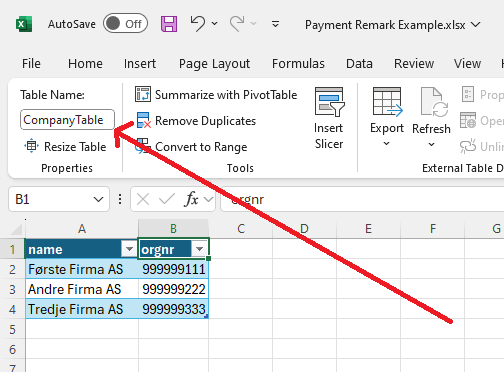Expand the Refresh dropdown arrow
The width and height of the screenshot is (504, 372).
coord(431,144)
